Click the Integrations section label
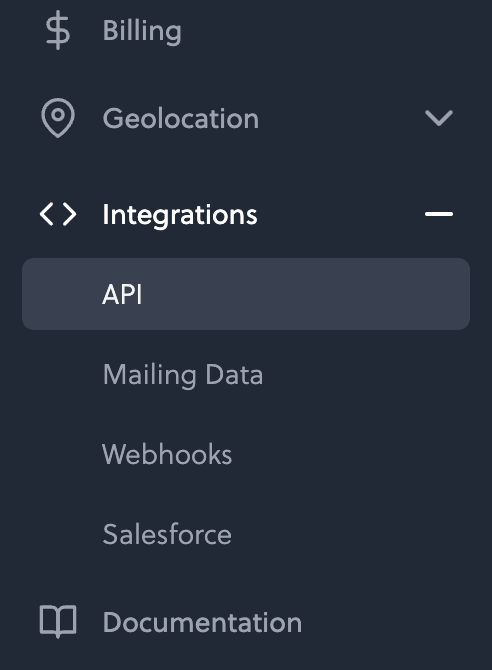This screenshot has height=670, width=492. click(180, 215)
